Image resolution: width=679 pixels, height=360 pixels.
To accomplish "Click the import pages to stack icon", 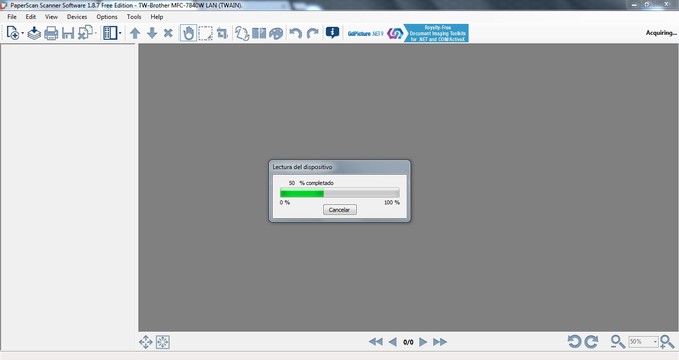I will [34, 33].
